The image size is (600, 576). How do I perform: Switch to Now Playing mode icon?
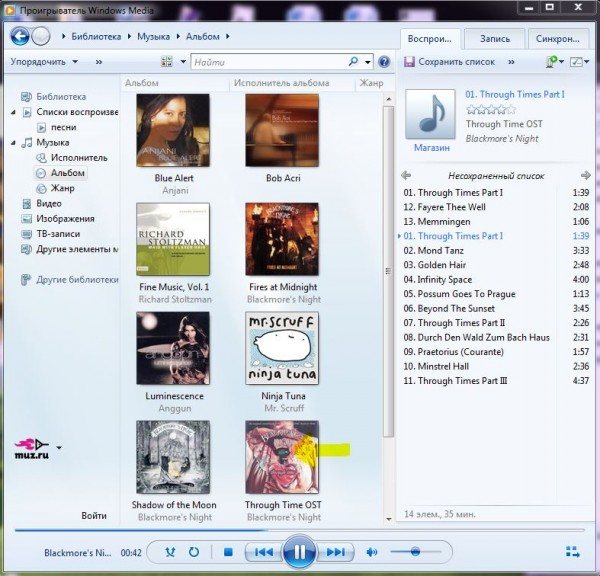pyautogui.click(x=572, y=552)
